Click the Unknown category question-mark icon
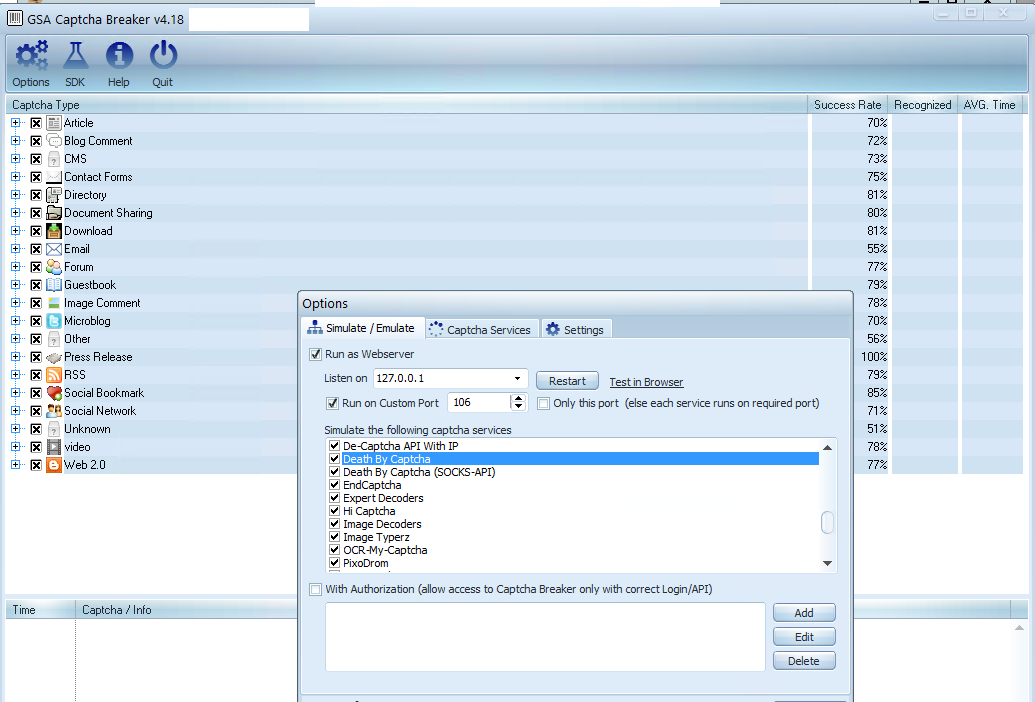 coord(54,429)
